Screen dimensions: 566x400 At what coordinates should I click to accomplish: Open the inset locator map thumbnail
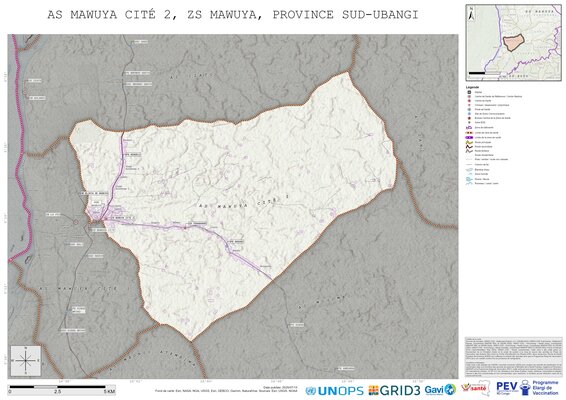click(513, 43)
